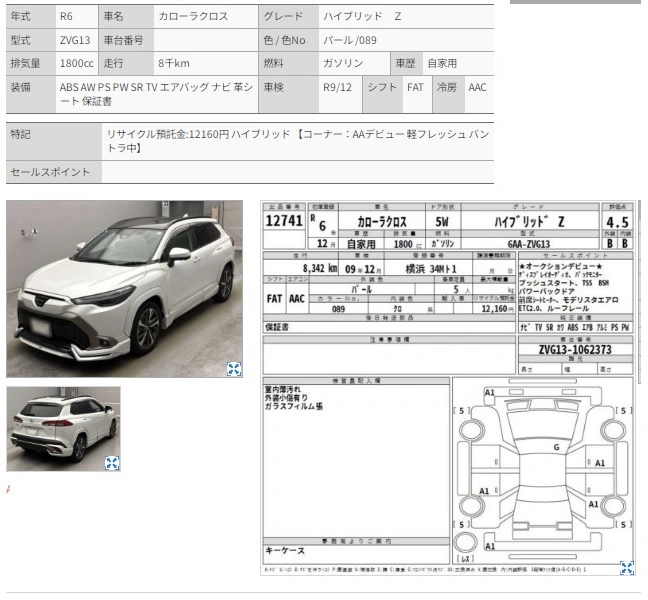Click the inspector note 室内薄汚れ
This screenshot has height=600, width=648.
(283, 389)
